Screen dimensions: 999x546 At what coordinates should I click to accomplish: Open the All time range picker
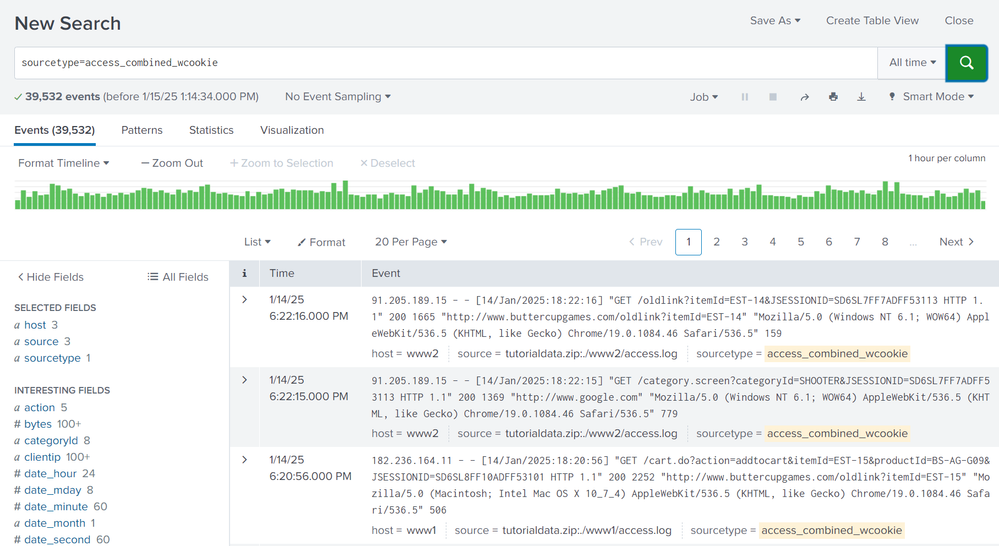coord(912,62)
